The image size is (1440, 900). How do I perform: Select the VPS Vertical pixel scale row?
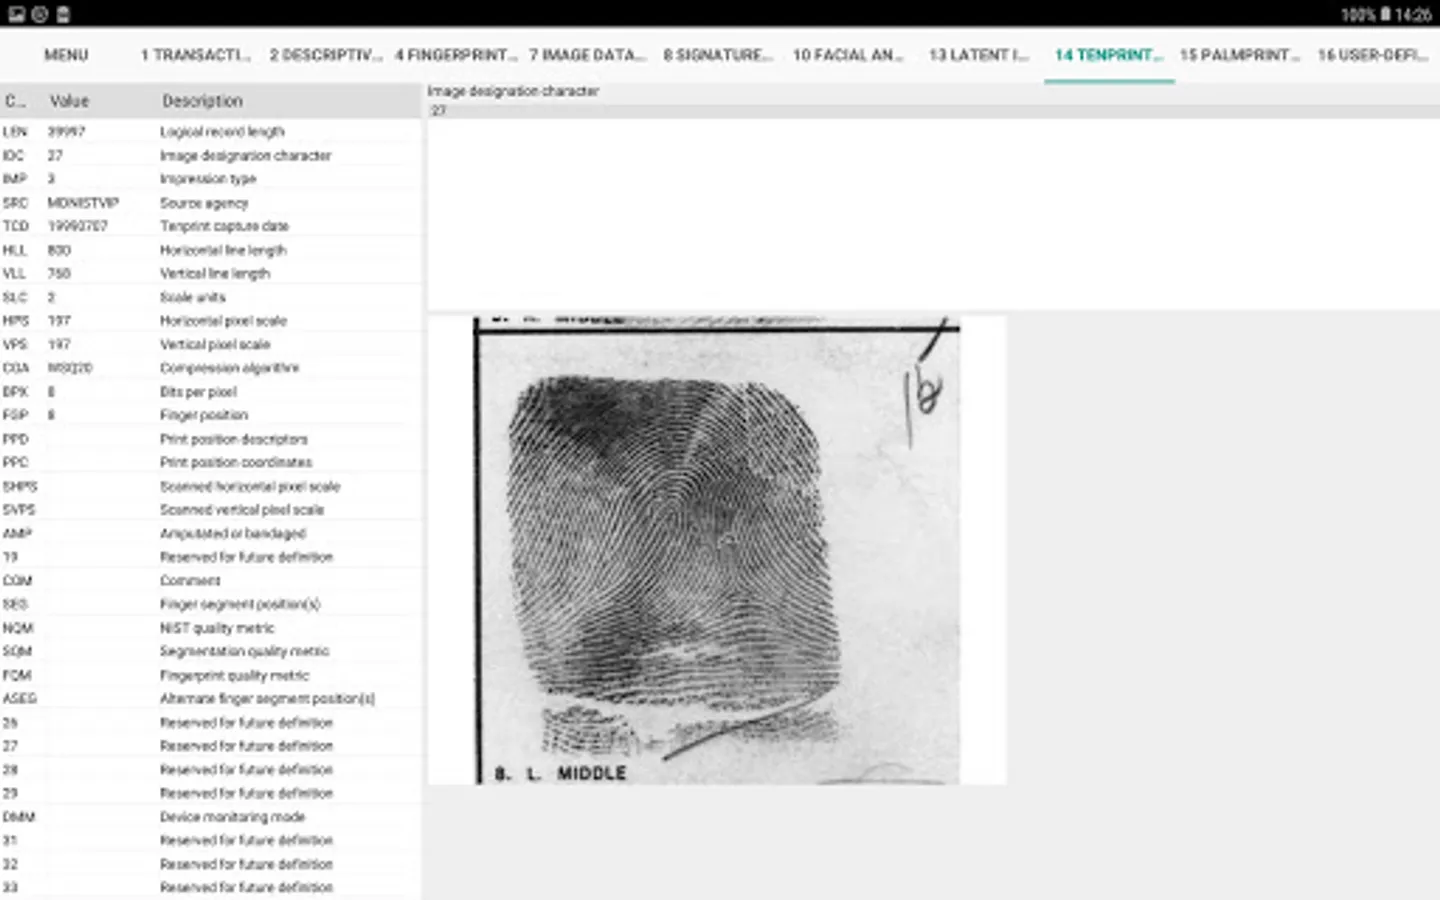(210, 344)
